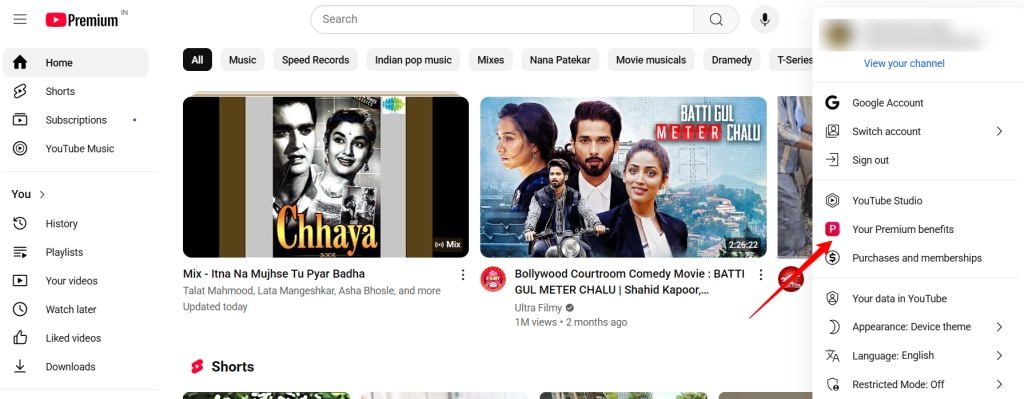Click Ultra Filmy channel avatar

click(493, 279)
